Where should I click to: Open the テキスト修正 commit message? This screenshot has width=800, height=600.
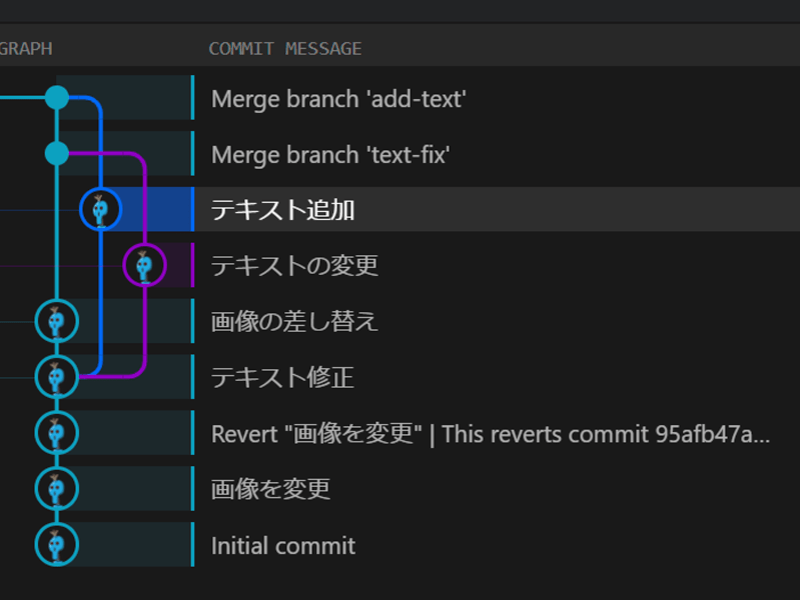(283, 378)
